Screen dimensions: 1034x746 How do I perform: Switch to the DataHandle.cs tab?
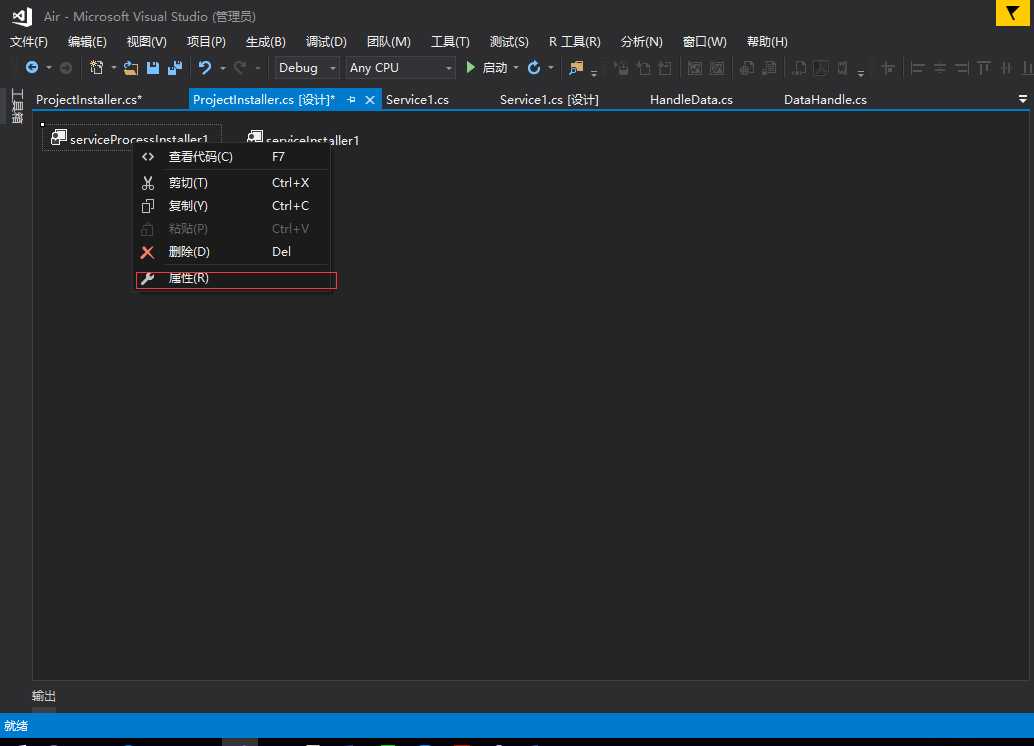[x=825, y=100]
